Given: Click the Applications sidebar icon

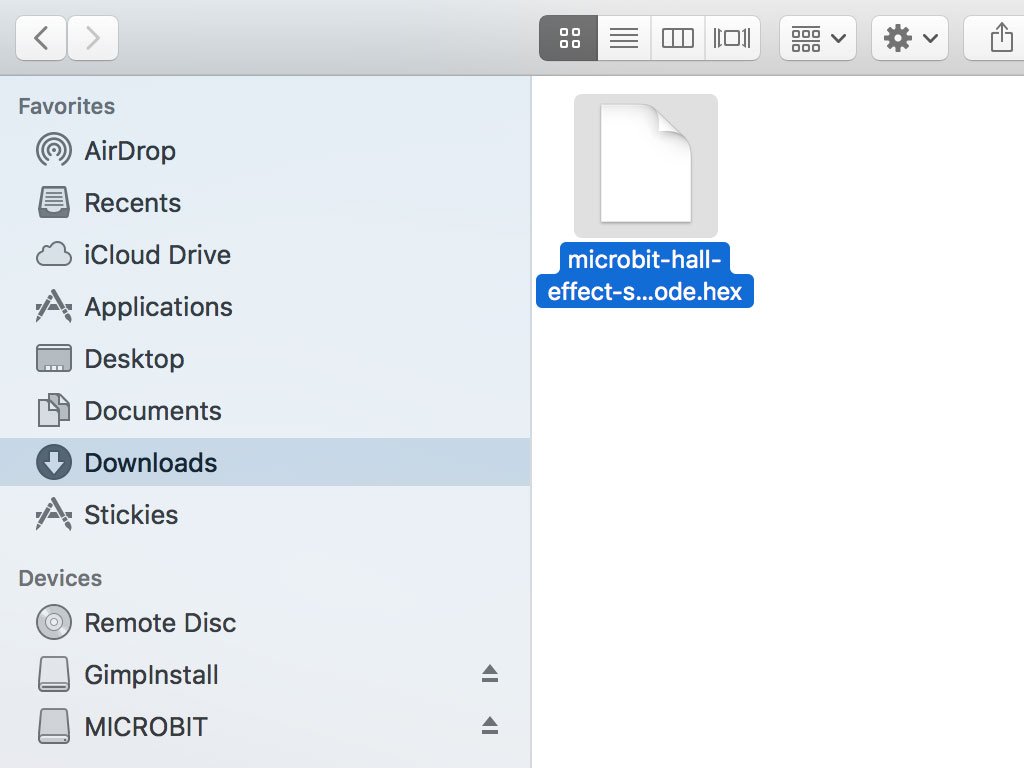Looking at the screenshot, I should [54, 306].
